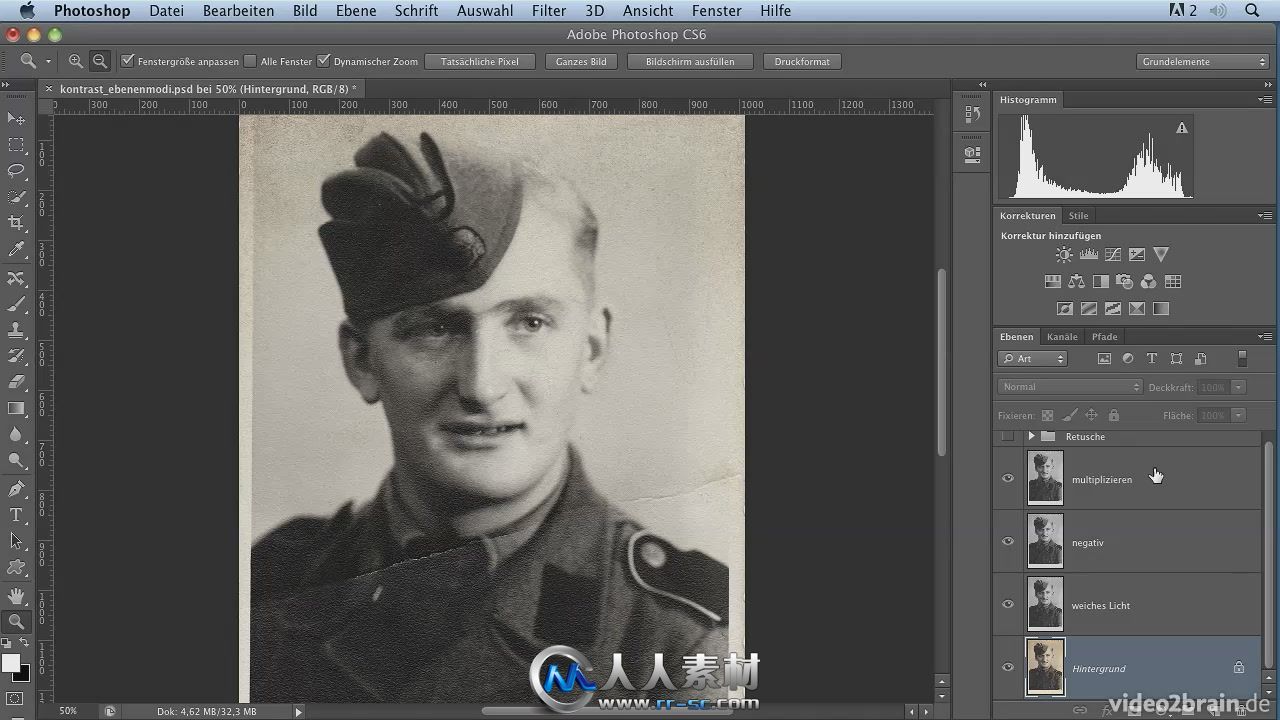Click the Zoom In icon in options bar

click(76, 61)
